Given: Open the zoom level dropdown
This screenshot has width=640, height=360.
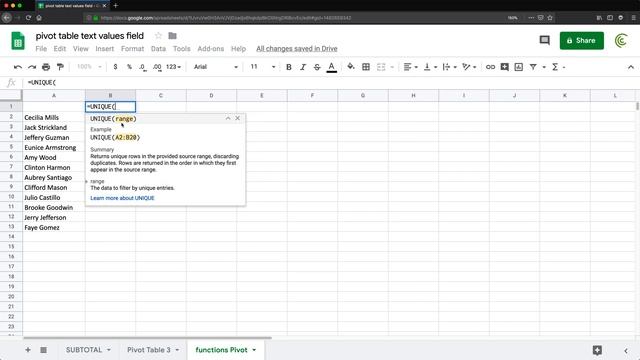Looking at the screenshot, I should (89, 67).
